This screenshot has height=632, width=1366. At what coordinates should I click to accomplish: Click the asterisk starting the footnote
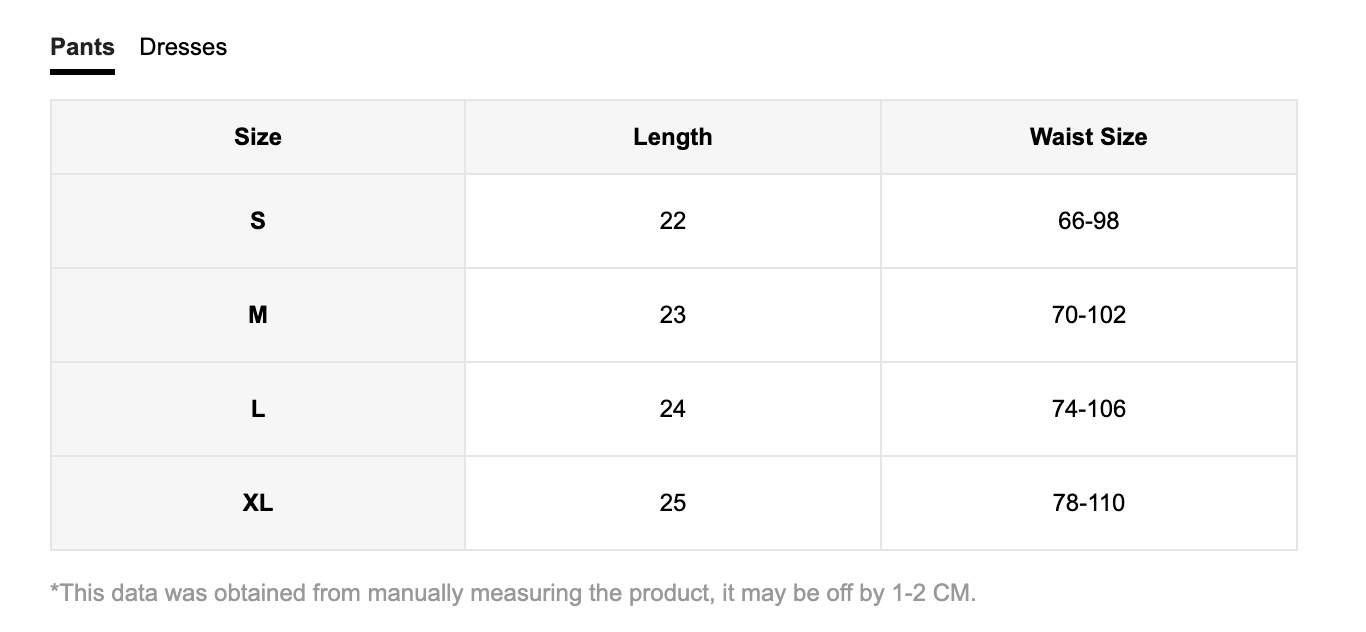coord(55,589)
